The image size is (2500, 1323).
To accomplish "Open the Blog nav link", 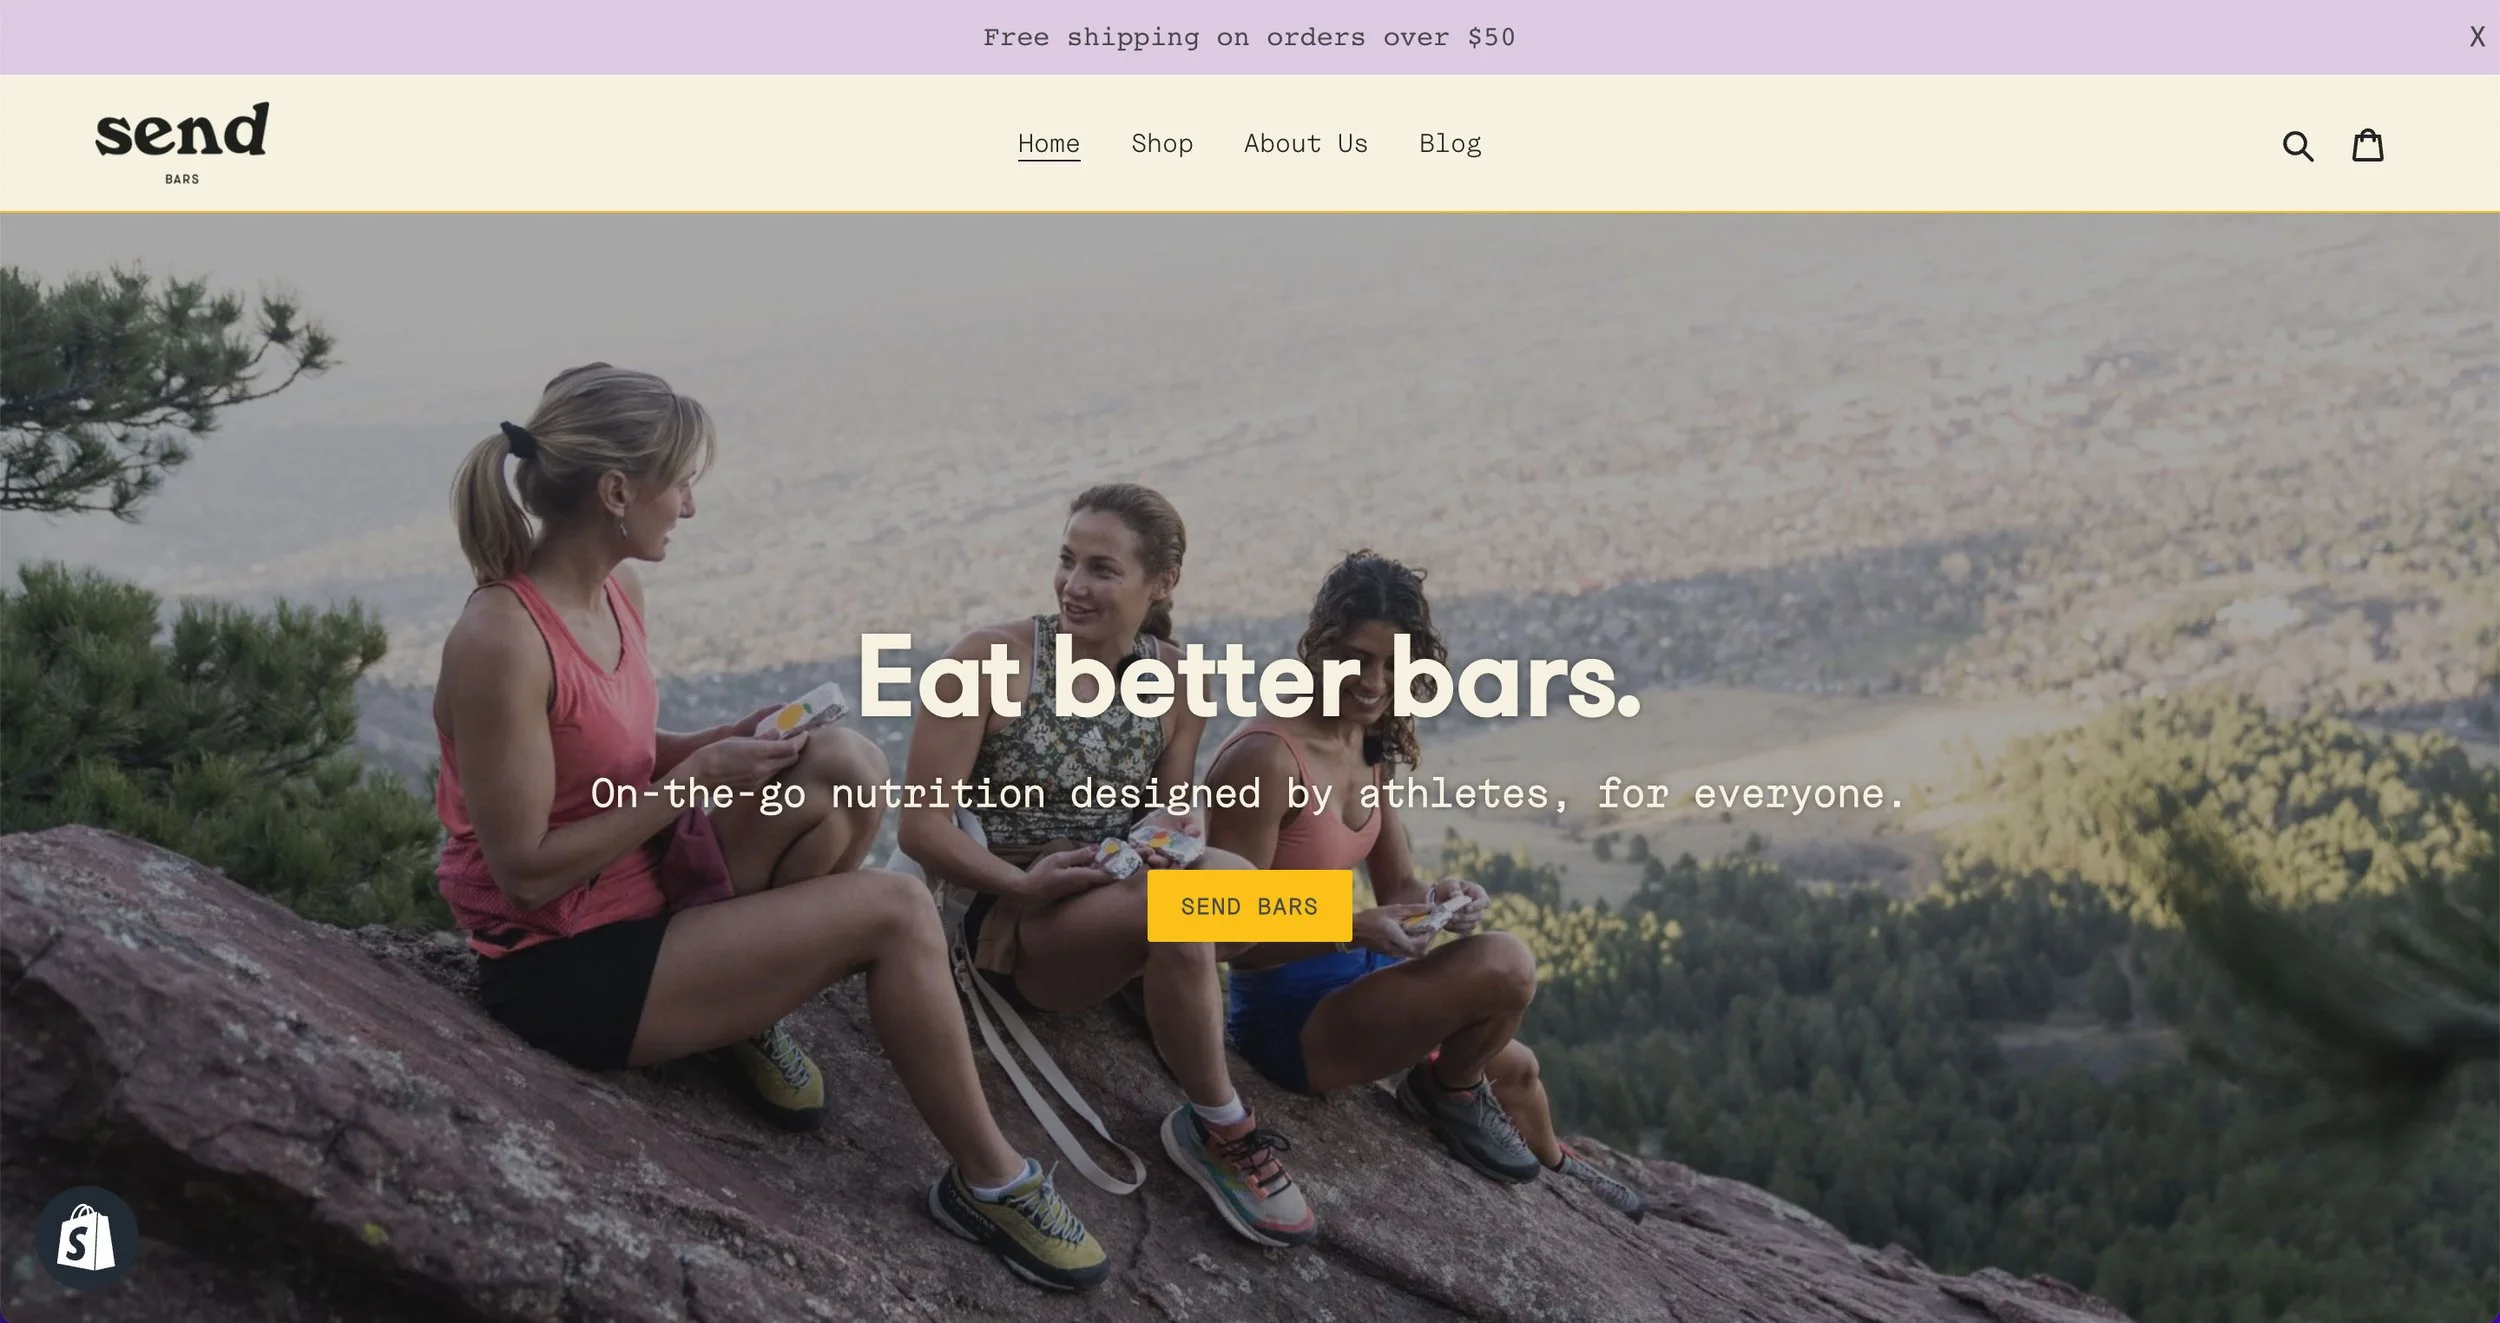I will pyautogui.click(x=1450, y=144).
